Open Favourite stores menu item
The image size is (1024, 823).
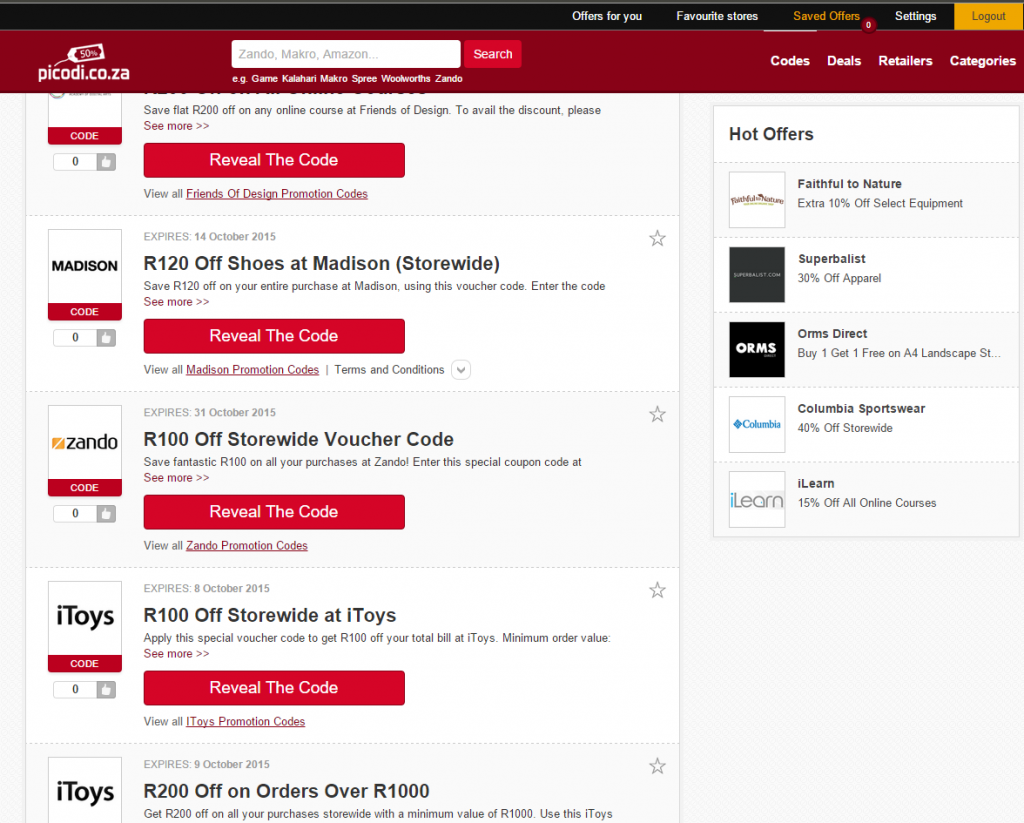(x=717, y=16)
